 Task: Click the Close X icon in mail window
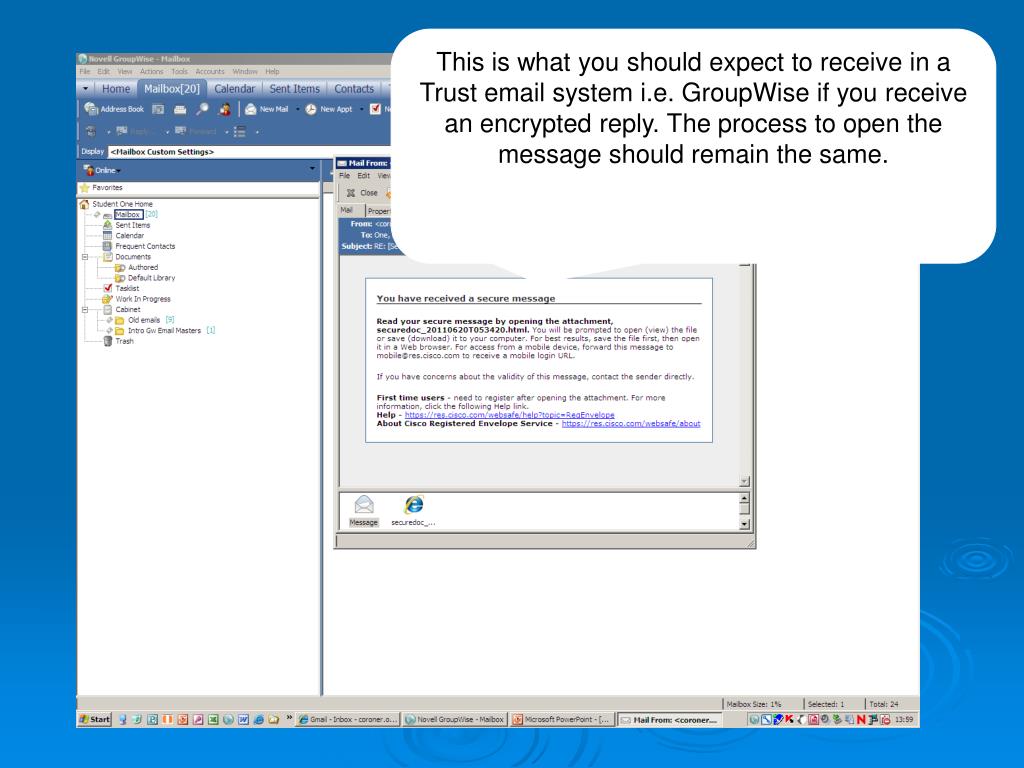click(351, 193)
